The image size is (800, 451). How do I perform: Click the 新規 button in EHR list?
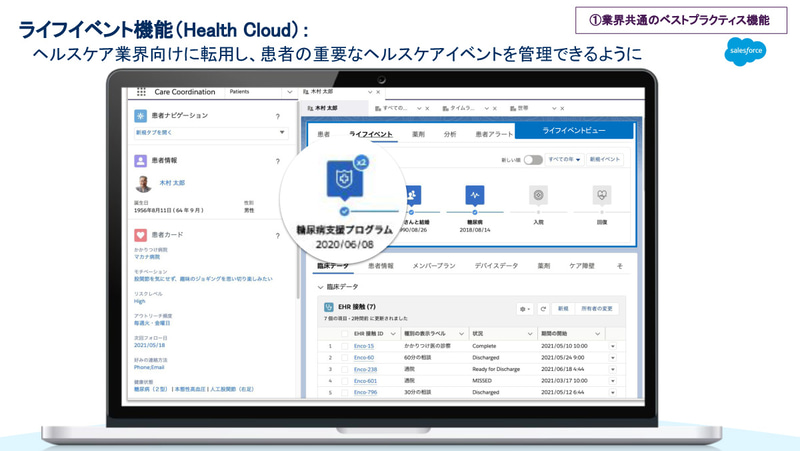[563, 309]
